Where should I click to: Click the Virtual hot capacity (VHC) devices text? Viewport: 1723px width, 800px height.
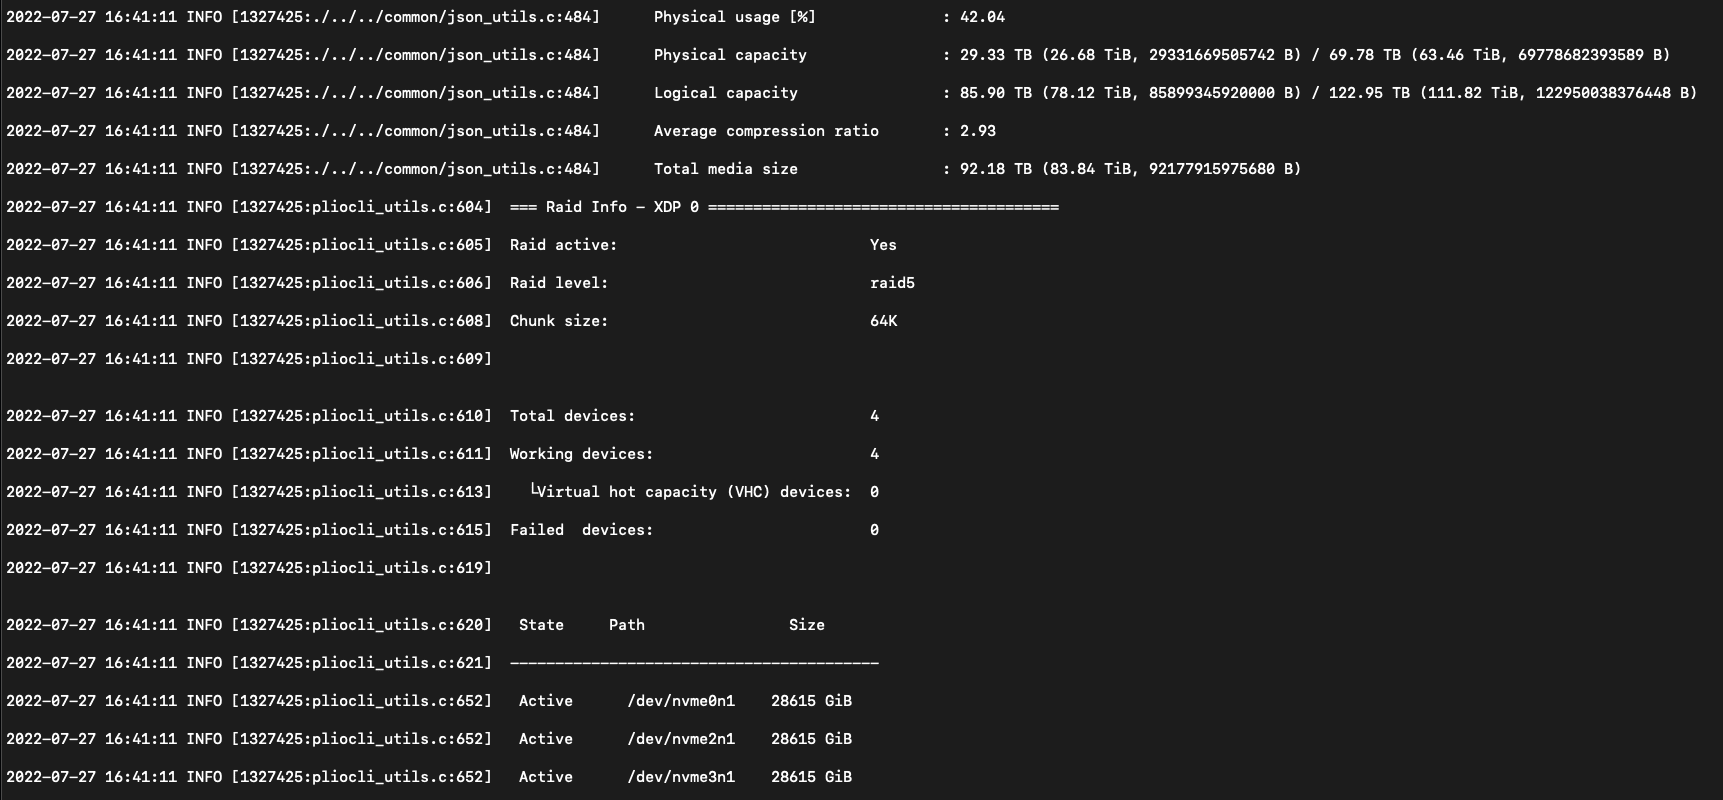[694, 492]
